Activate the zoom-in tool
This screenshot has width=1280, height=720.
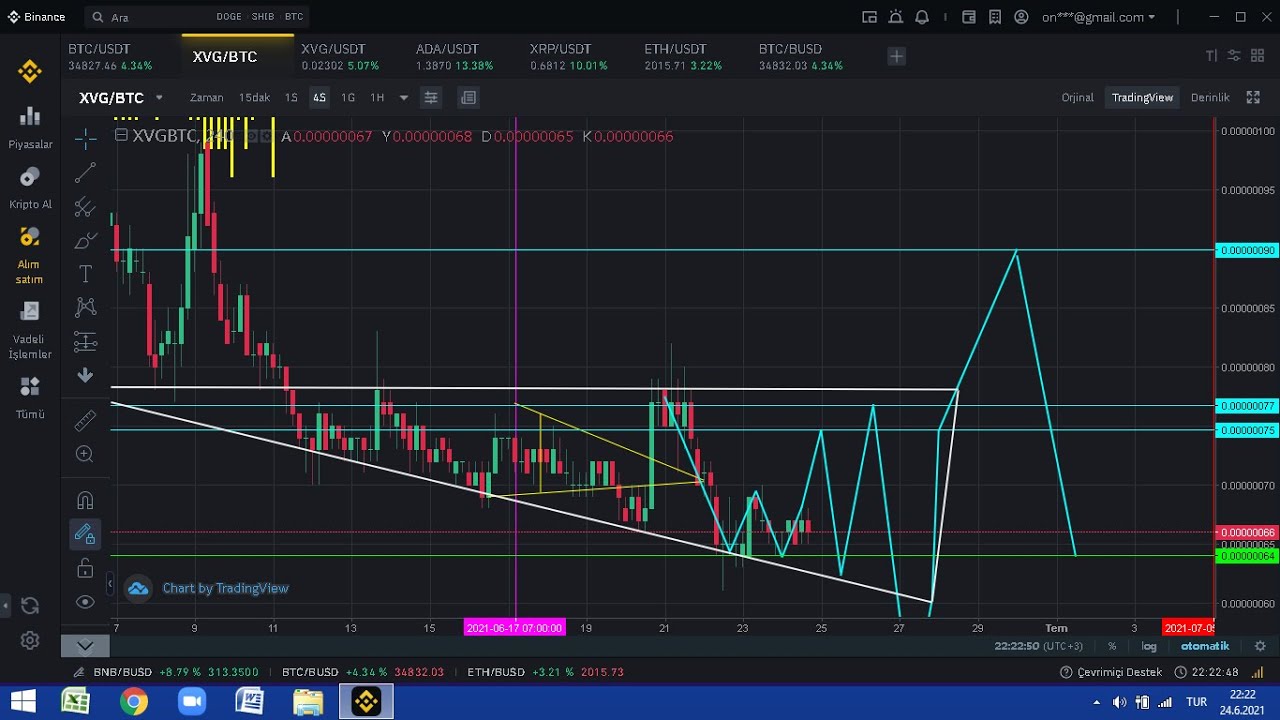click(x=85, y=454)
